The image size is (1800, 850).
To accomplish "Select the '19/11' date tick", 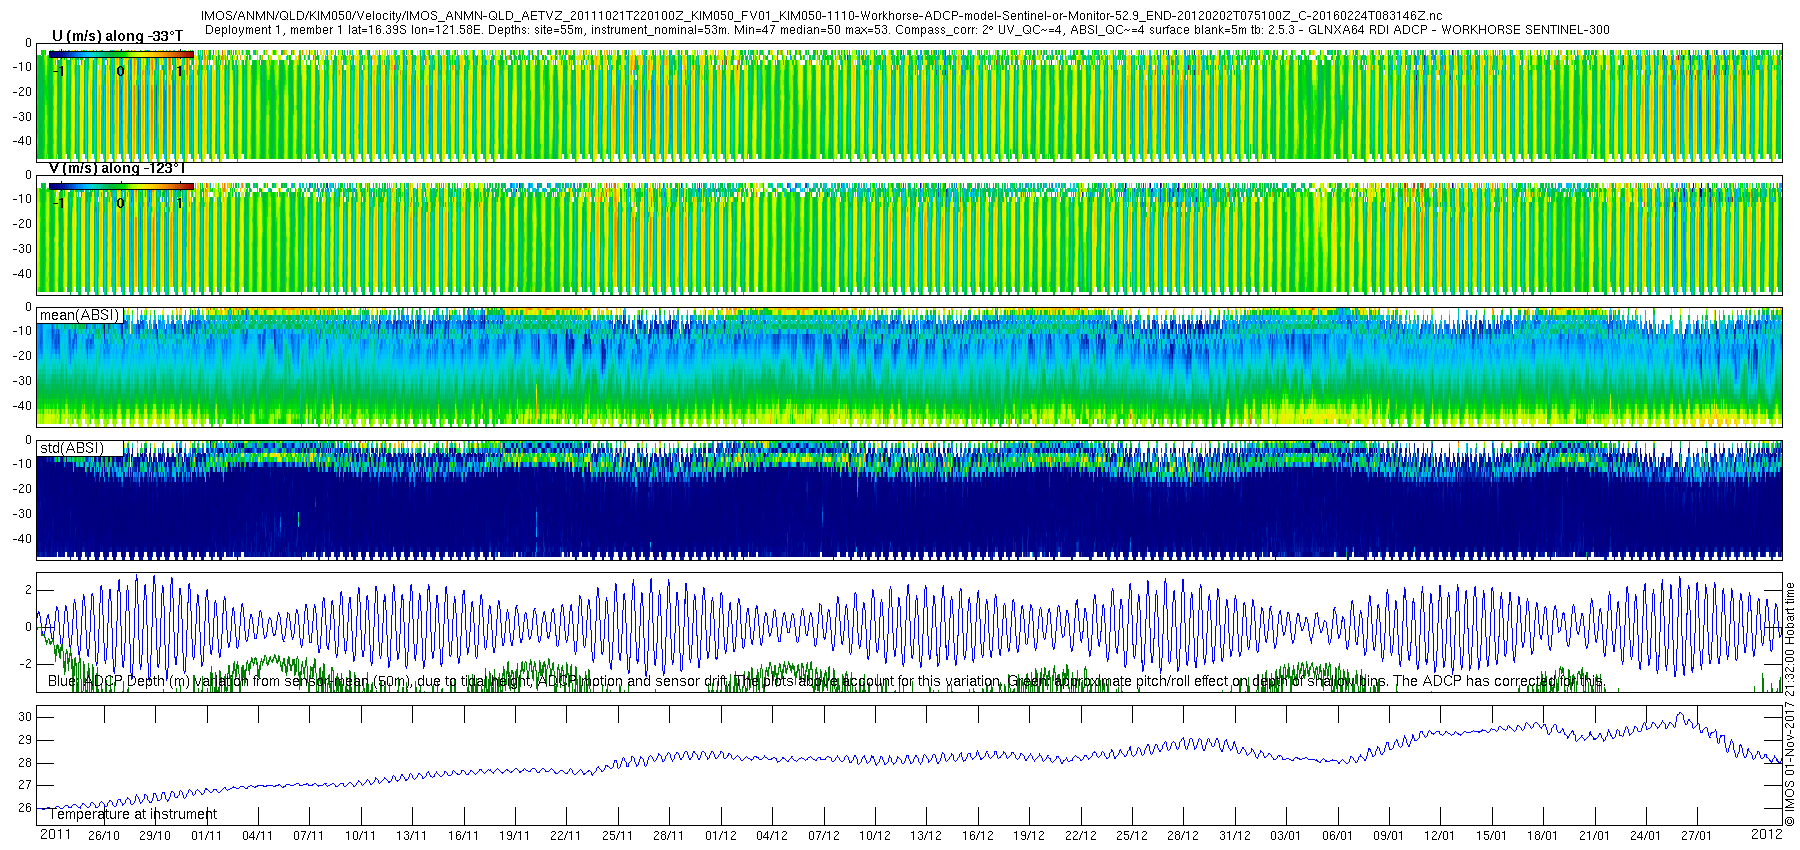I will [515, 836].
